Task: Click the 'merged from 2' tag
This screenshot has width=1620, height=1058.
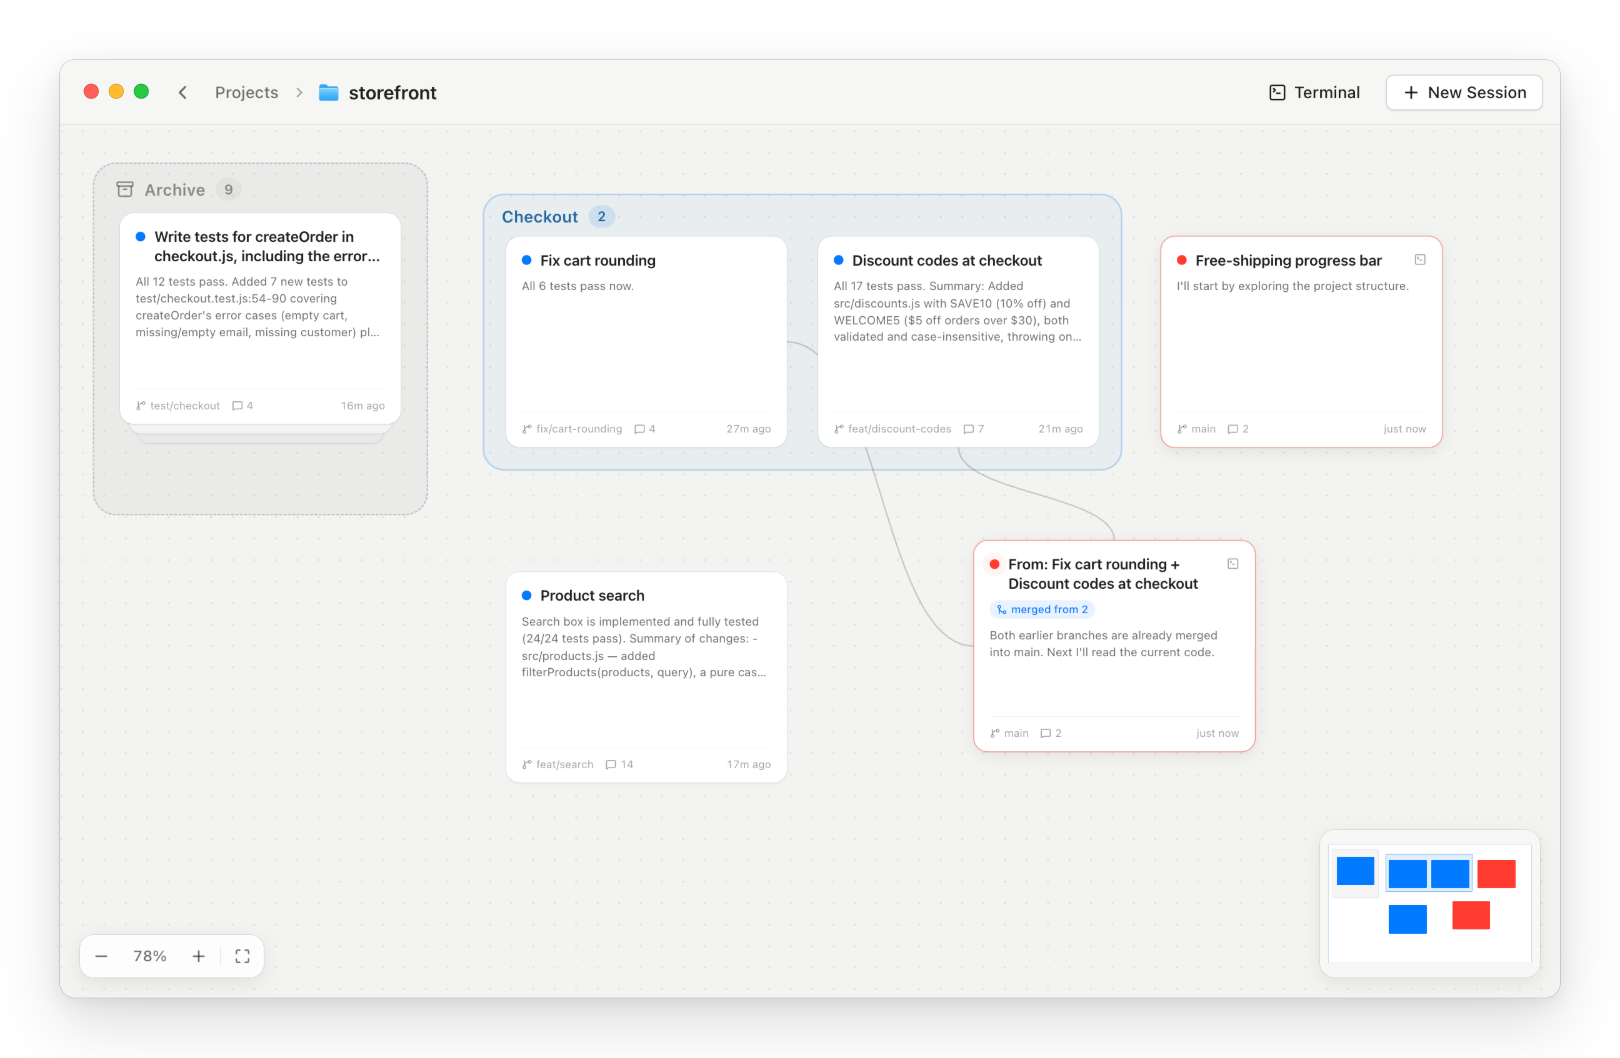Action: [1042, 609]
